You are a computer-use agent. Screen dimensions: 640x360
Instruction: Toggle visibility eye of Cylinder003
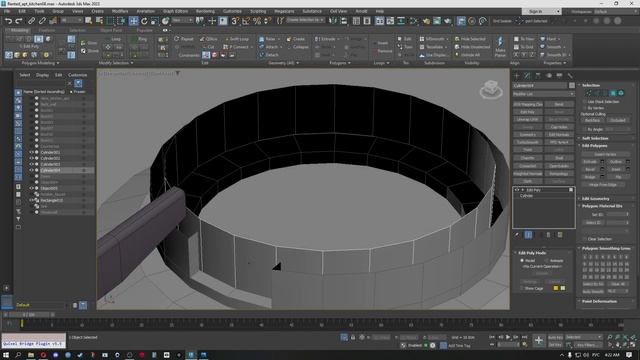[31, 164]
